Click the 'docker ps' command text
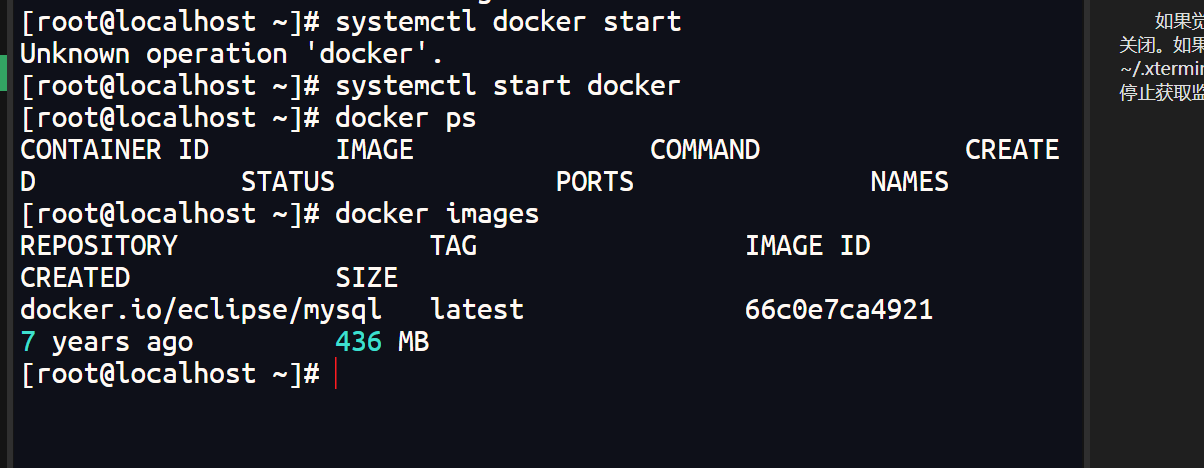This screenshot has width=1204, height=468. click(405, 118)
